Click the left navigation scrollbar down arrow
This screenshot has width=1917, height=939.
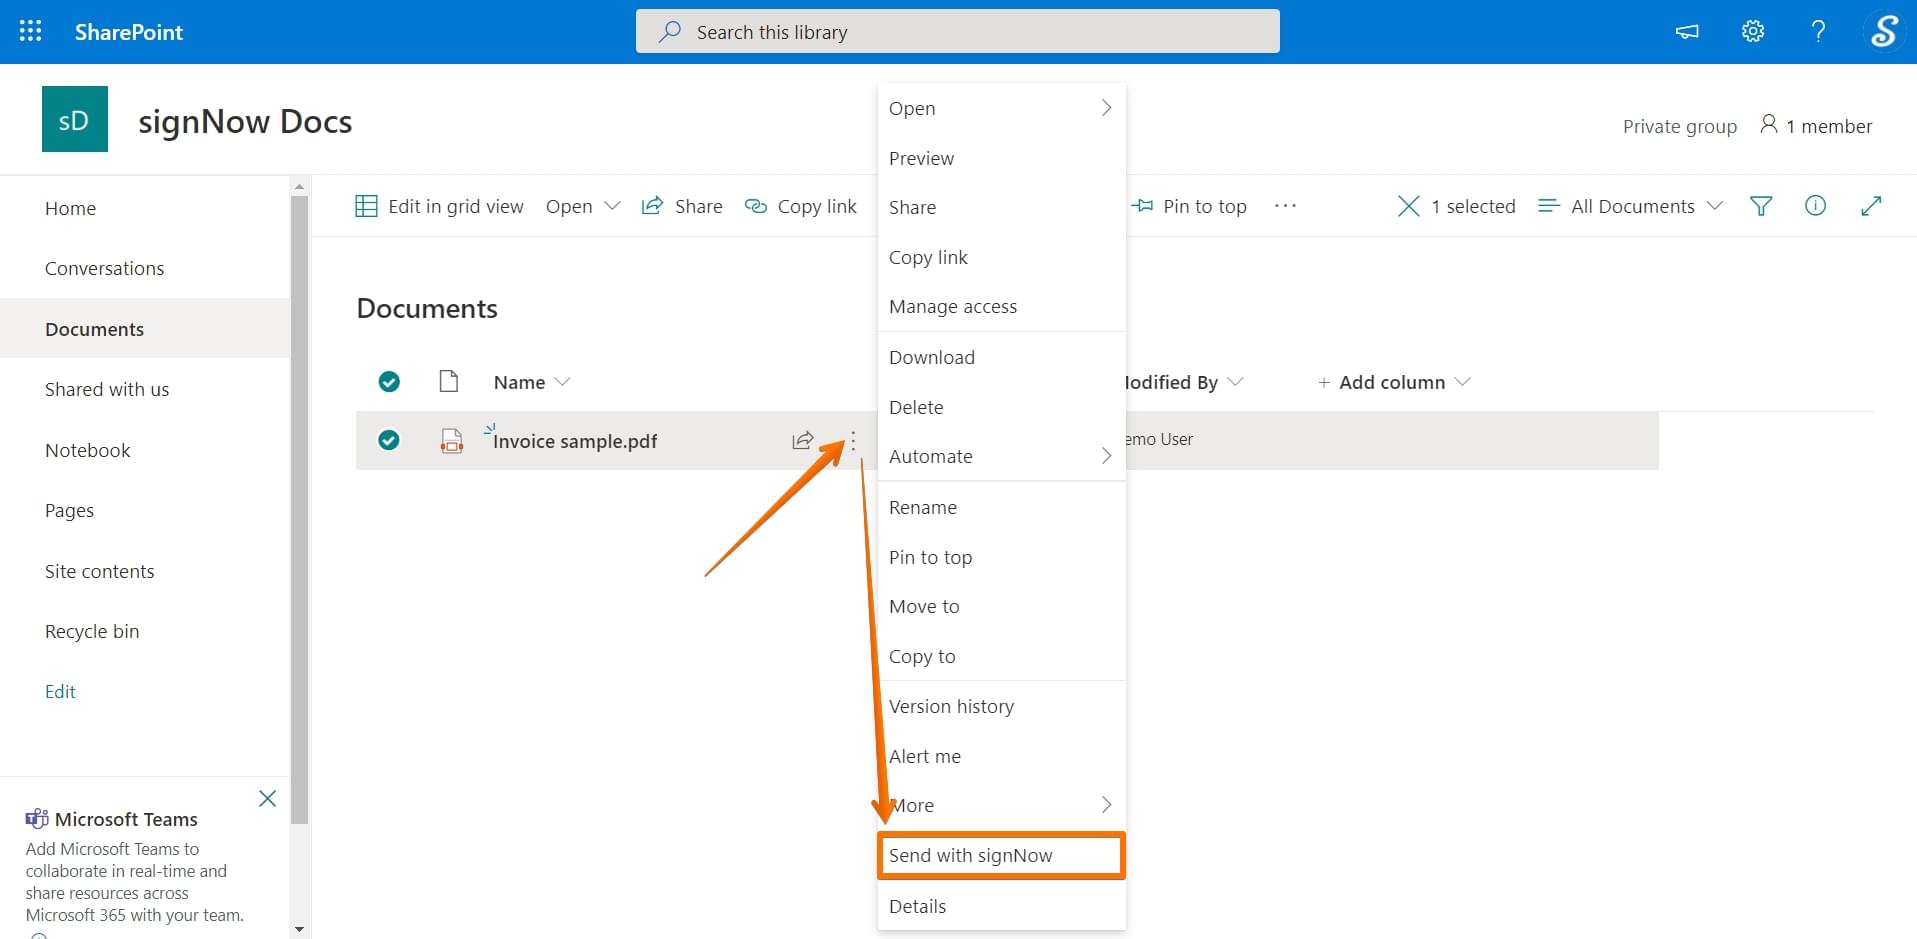point(299,930)
